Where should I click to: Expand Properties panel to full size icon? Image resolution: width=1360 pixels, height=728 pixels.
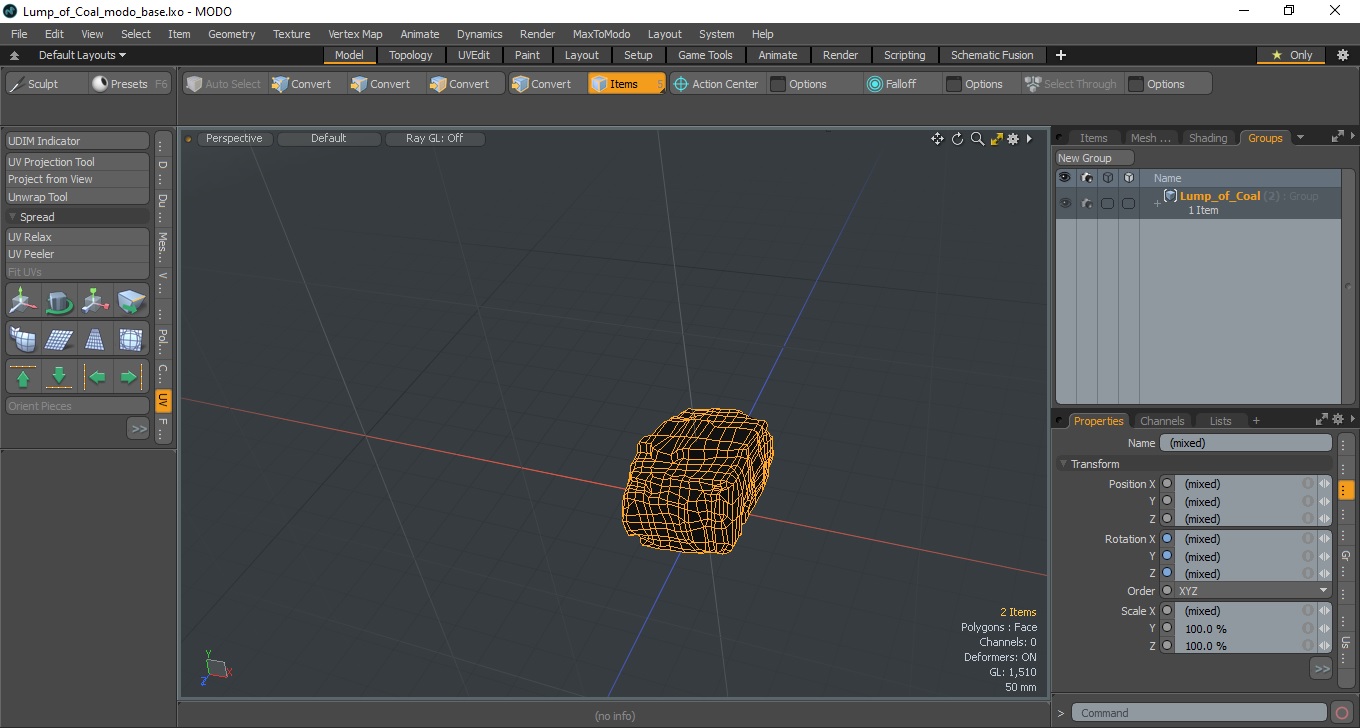[x=1322, y=420]
